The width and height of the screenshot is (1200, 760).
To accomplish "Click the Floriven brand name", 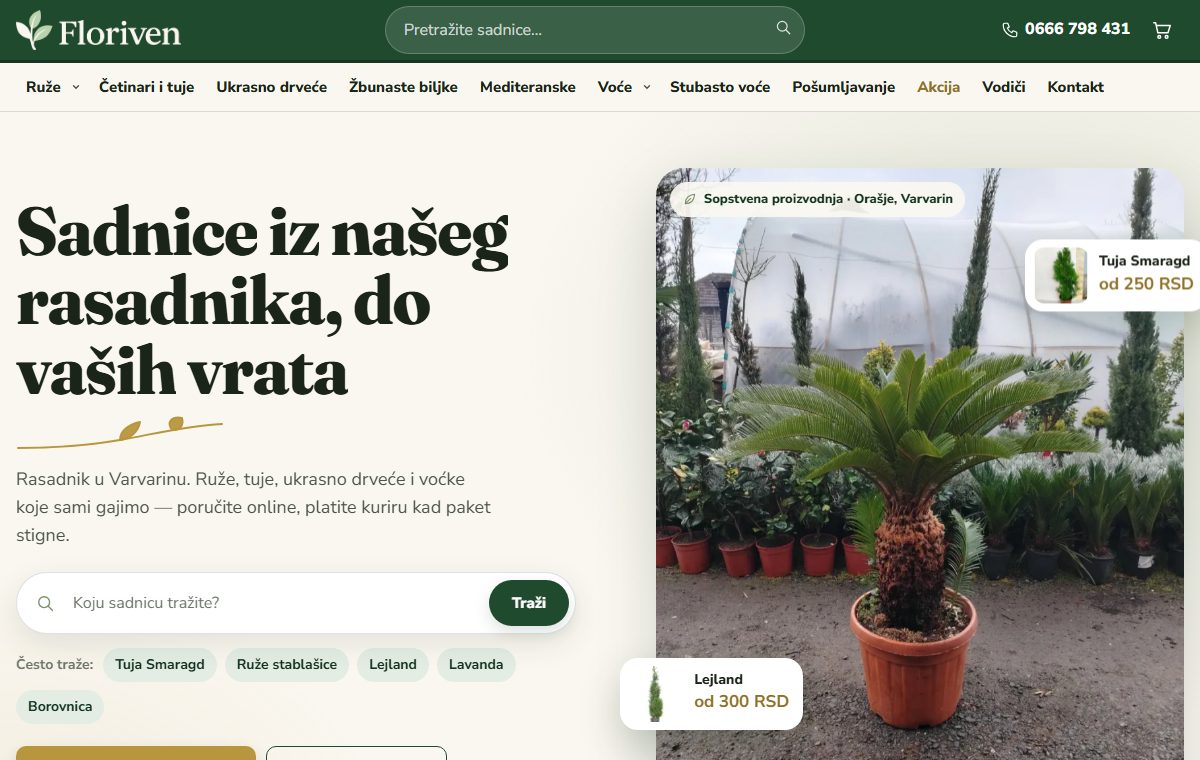I will tap(120, 32).
